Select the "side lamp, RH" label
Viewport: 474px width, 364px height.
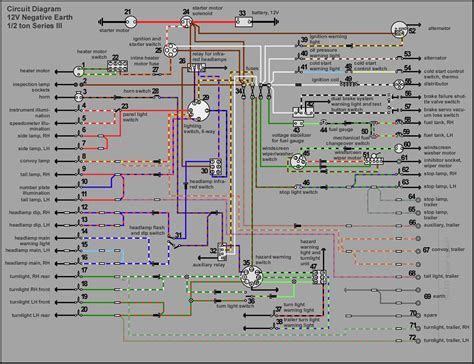click(x=34, y=136)
